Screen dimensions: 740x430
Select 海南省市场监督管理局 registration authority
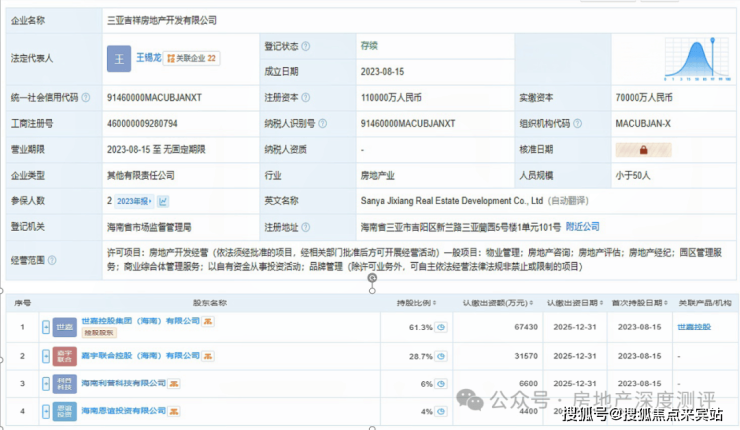tap(149, 228)
